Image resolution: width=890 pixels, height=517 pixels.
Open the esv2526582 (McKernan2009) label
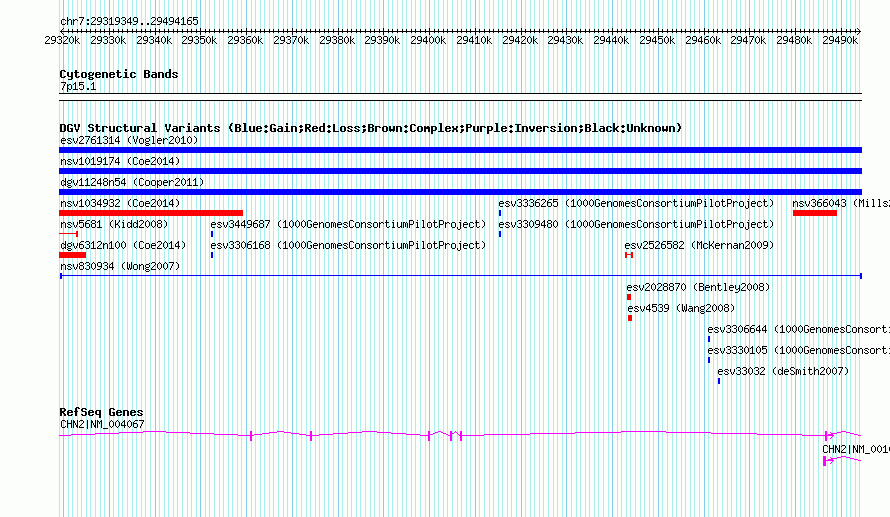699,245
